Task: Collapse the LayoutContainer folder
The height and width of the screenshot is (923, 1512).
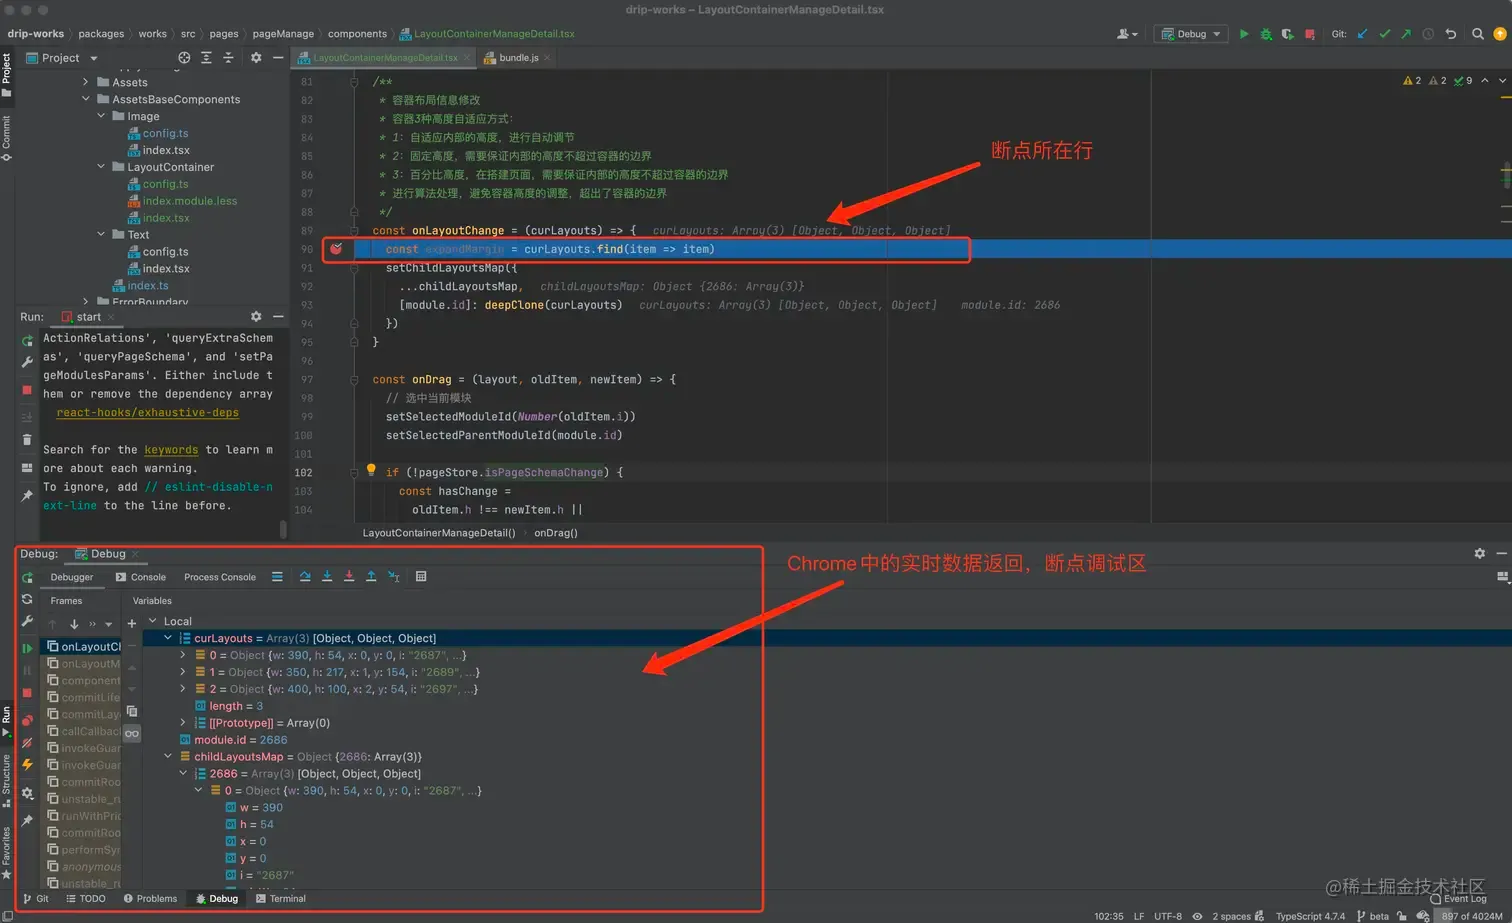Action: coord(101,167)
